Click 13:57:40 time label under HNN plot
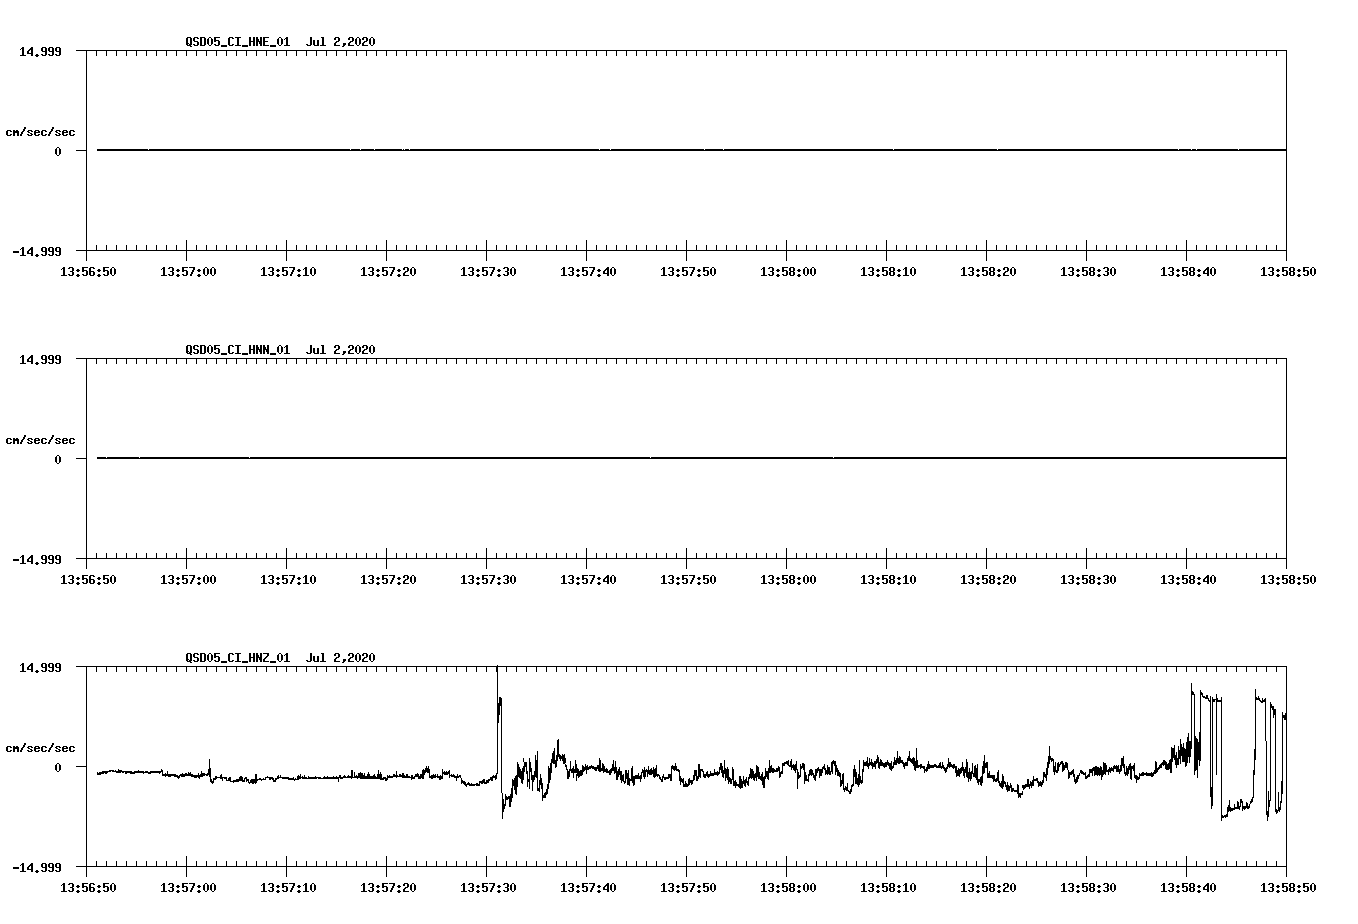Screen dimensions: 1358x924 [588, 579]
